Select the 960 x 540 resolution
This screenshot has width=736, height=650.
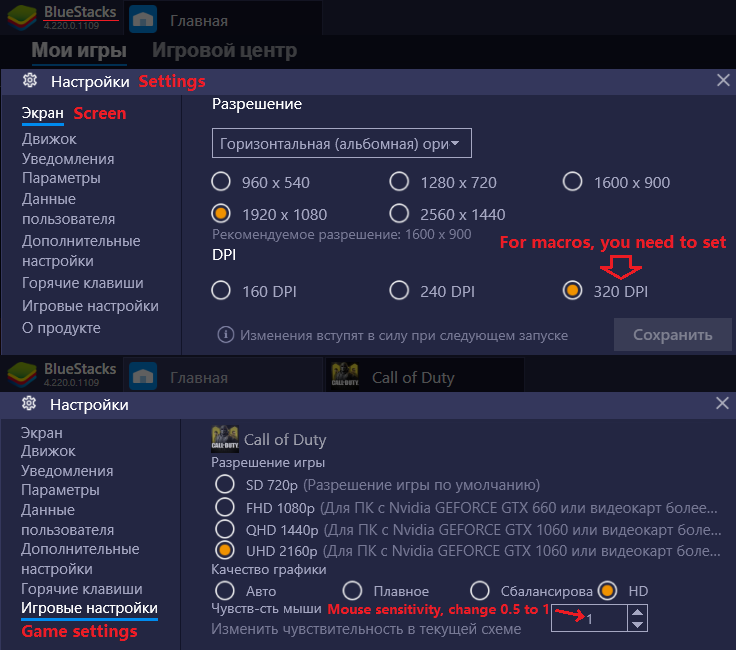221,182
